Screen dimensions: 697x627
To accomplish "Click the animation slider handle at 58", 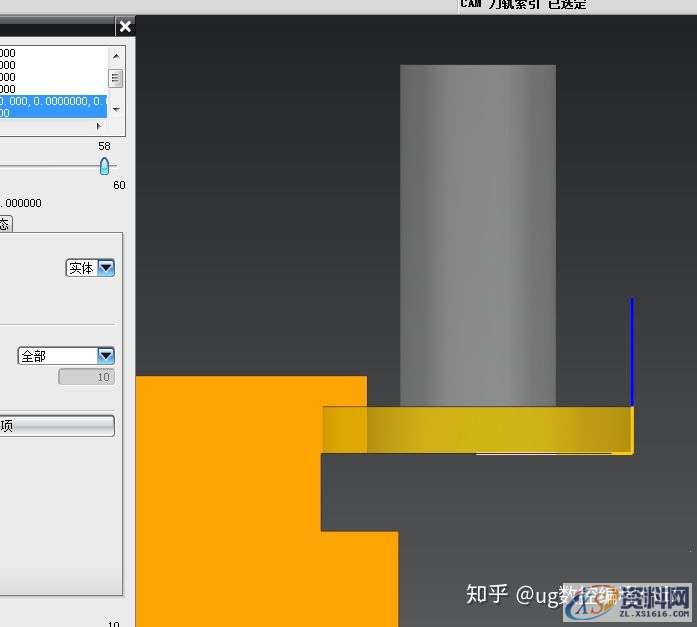I will 104,166.
